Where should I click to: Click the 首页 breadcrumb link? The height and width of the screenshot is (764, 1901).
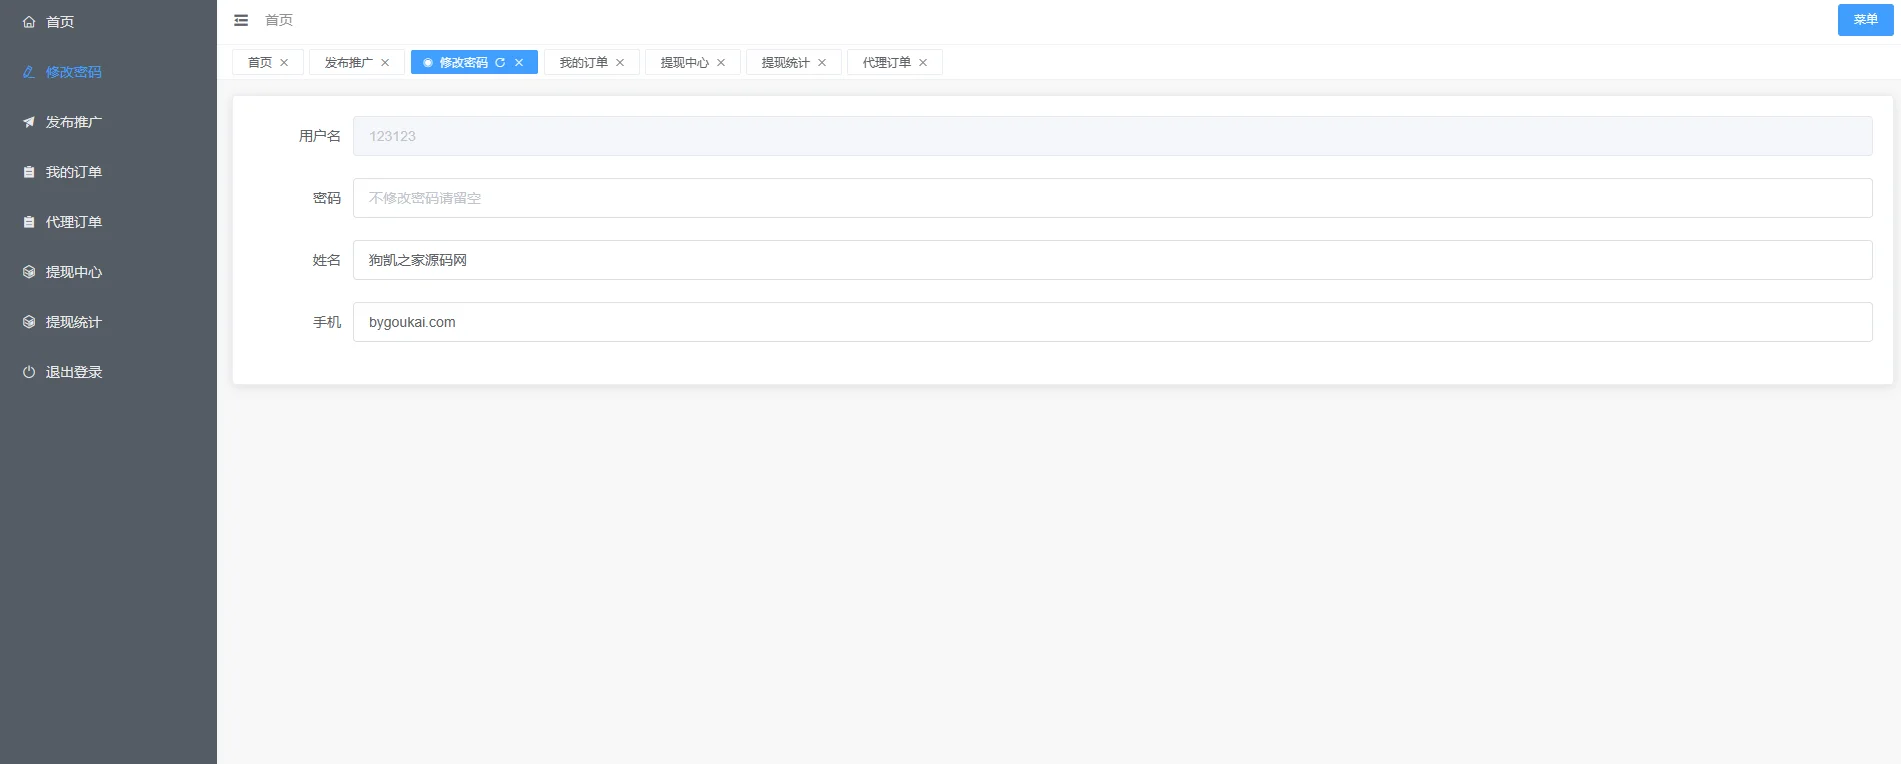(279, 20)
